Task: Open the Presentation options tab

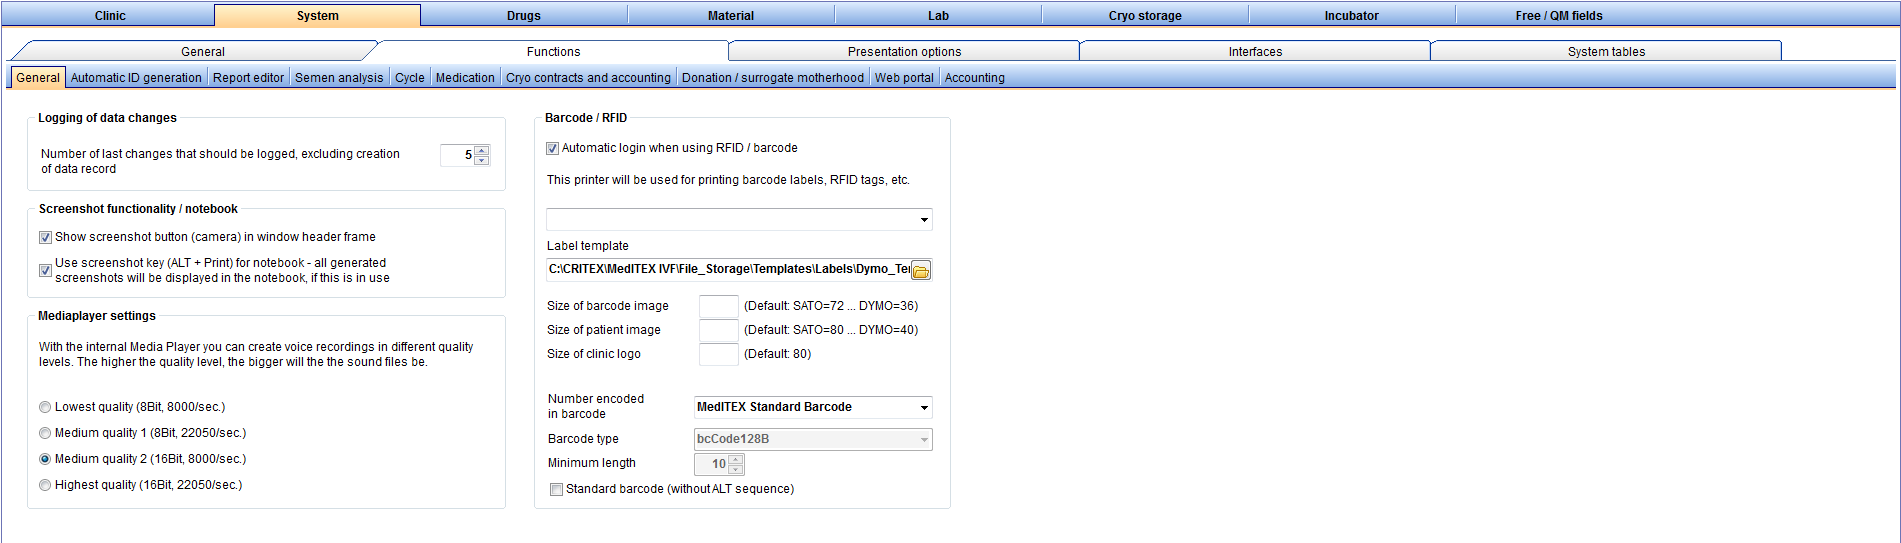Action: coord(904,51)
